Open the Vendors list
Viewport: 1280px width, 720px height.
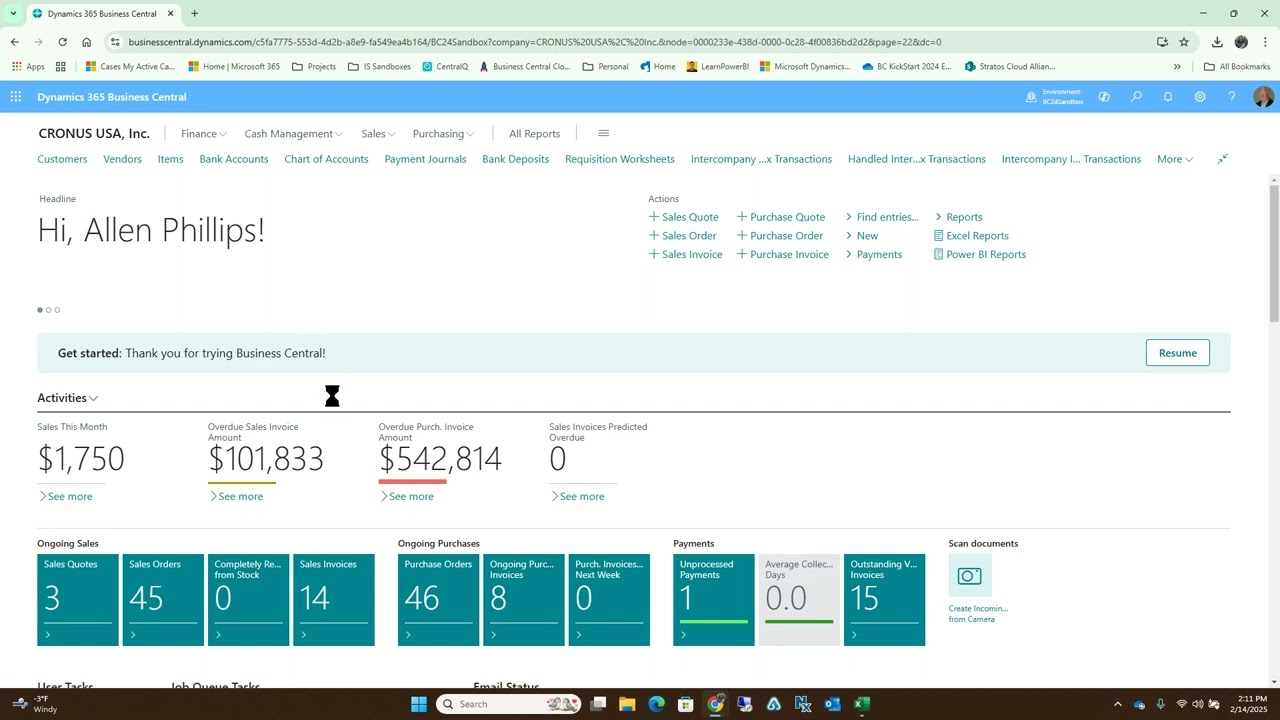(122, 159)
